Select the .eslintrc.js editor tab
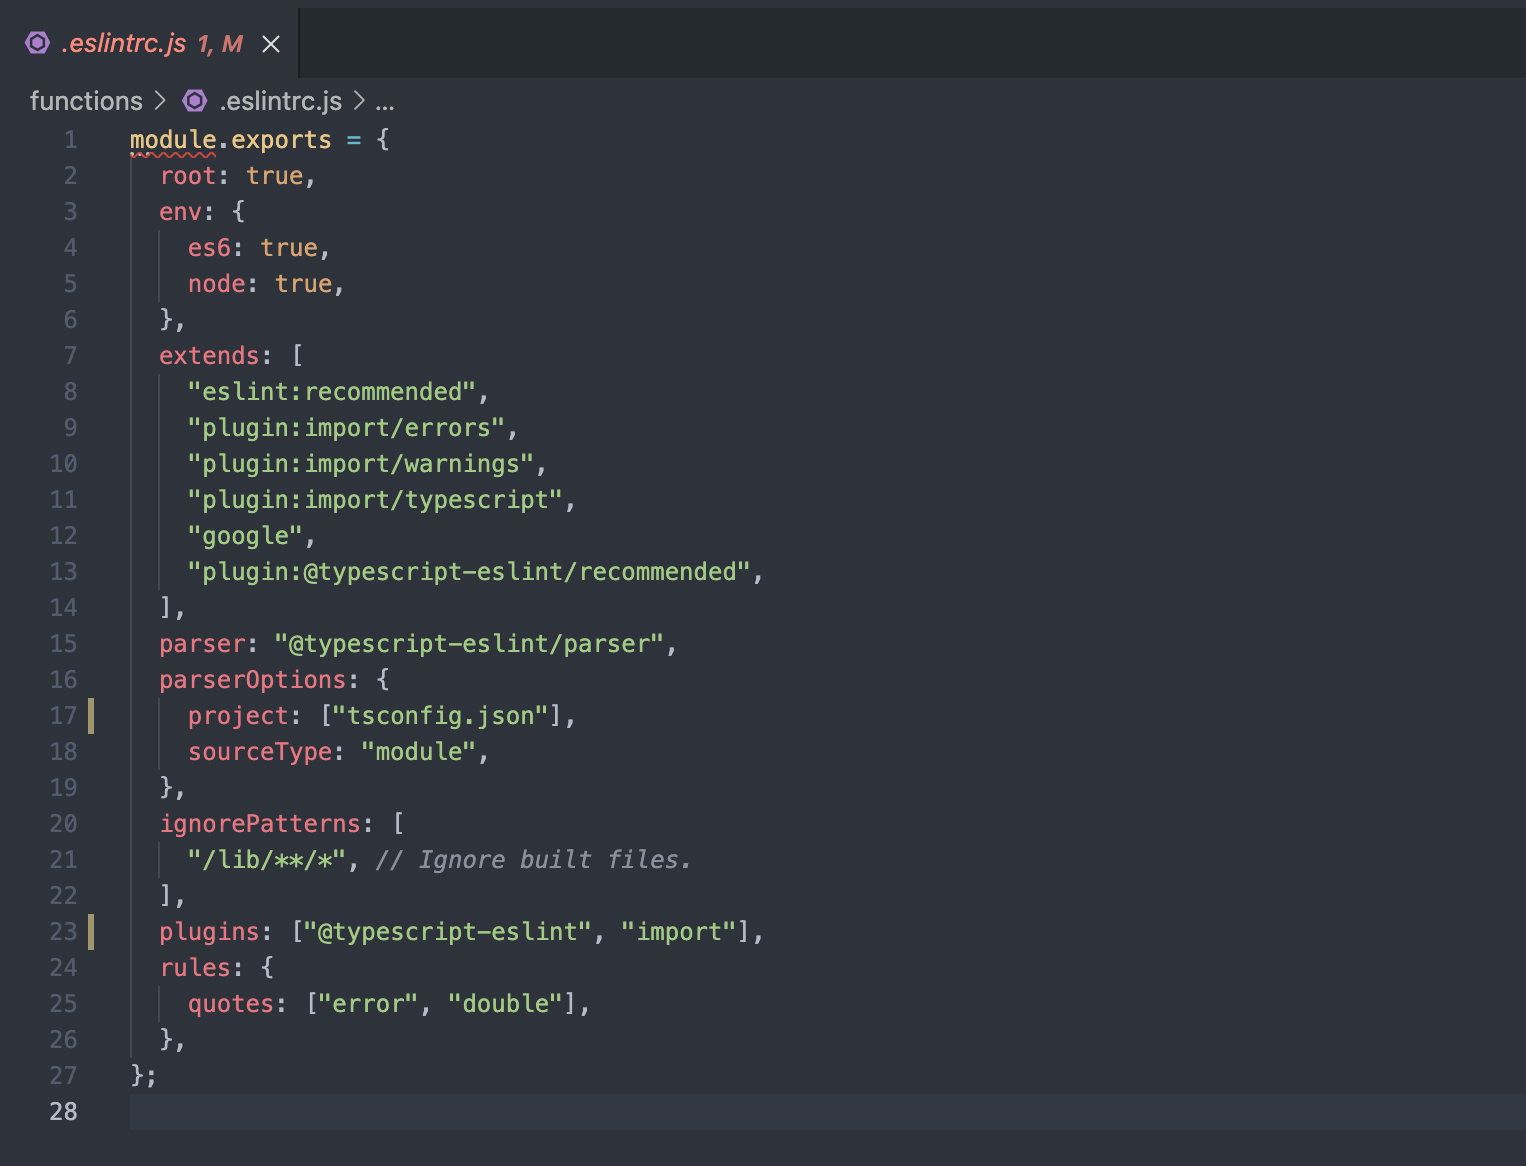The height and width of the screenshot is (1166, 1526). point(149,44)
